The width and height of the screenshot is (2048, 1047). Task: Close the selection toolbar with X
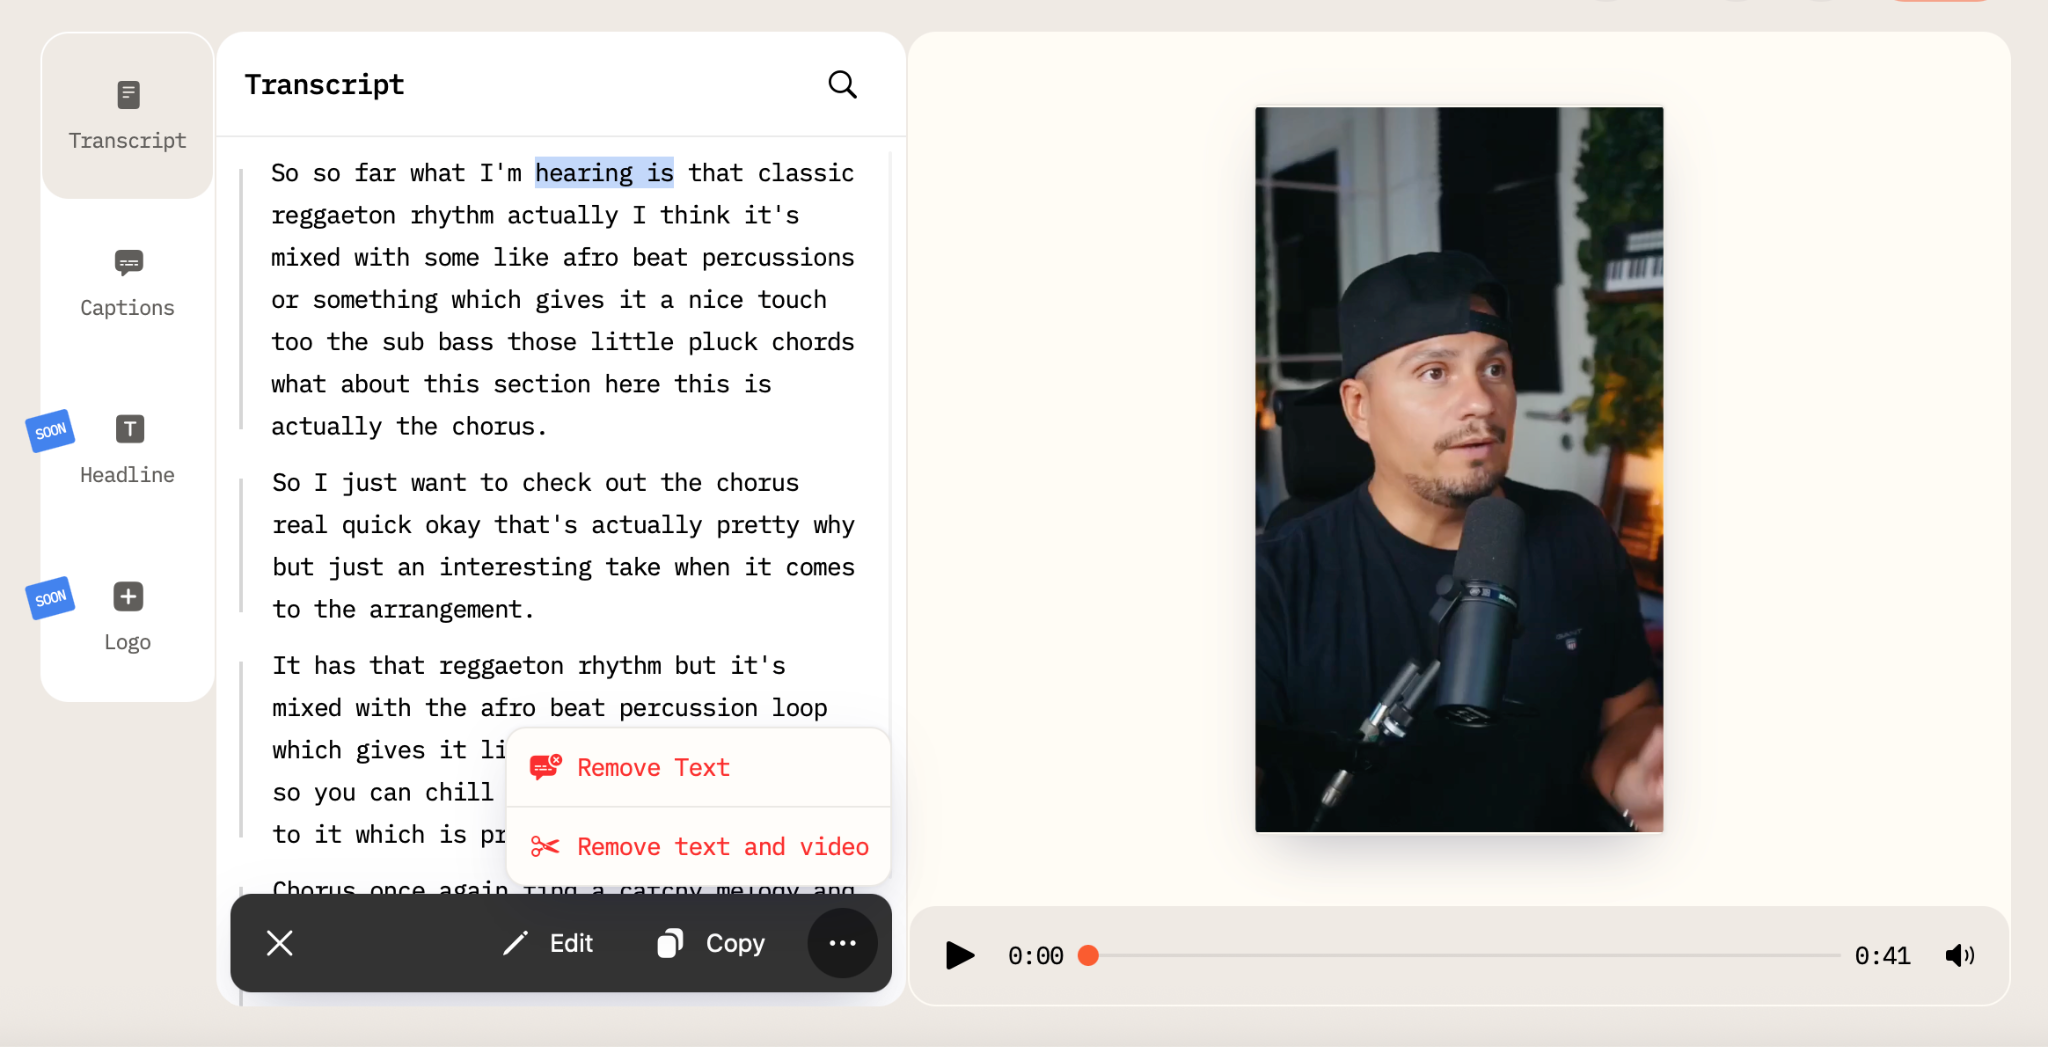click(280, 943)
